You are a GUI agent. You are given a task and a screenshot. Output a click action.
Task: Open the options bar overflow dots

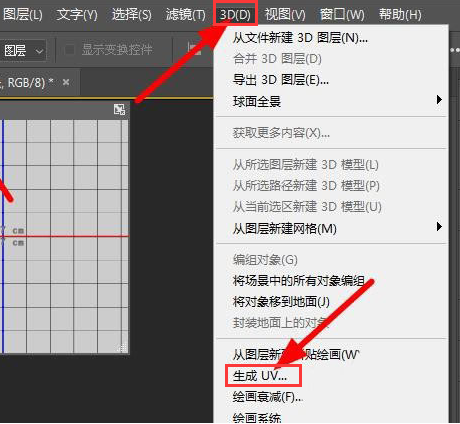click(x=455, y=50)
